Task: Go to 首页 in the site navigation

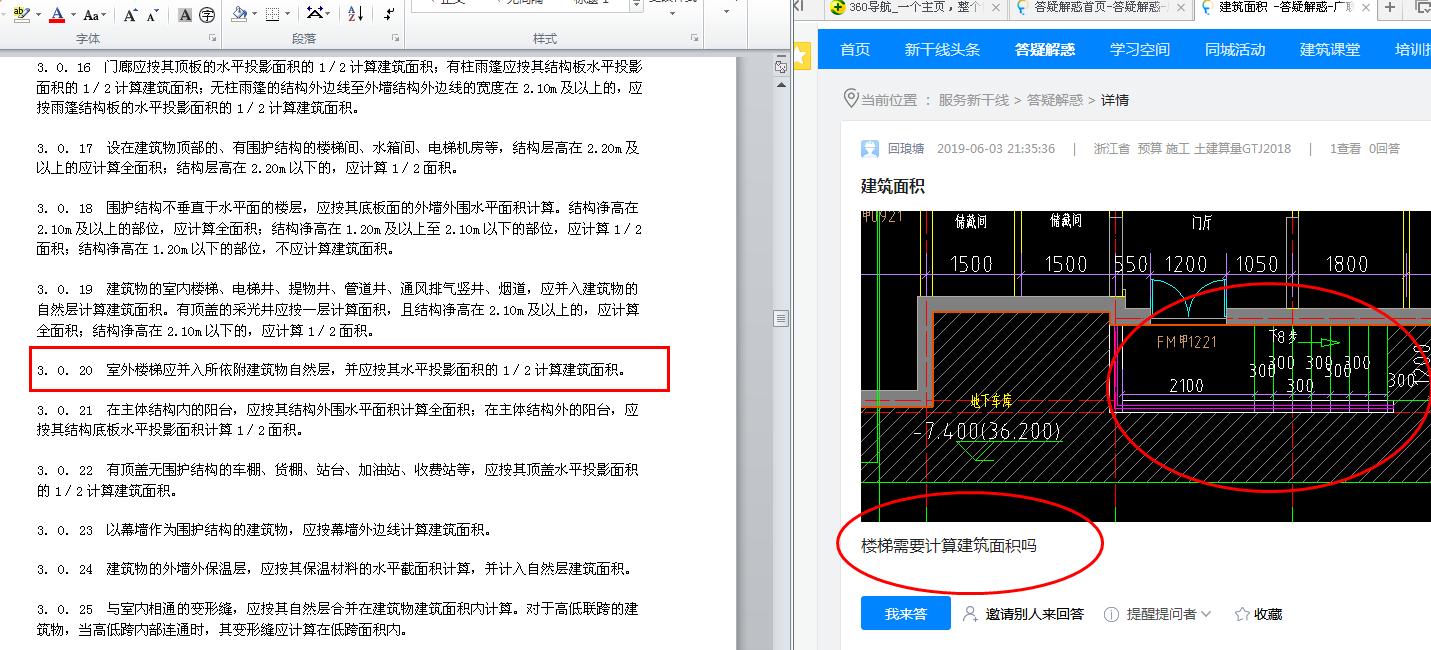Action: 855,50
